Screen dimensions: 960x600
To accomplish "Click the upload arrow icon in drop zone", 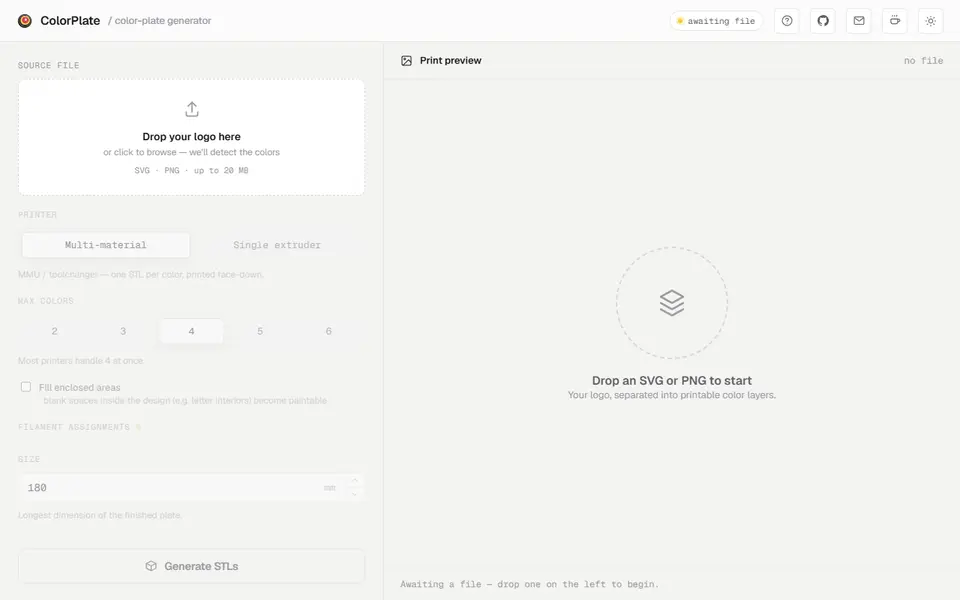I will pyautogui.click(x=192, y=110).
